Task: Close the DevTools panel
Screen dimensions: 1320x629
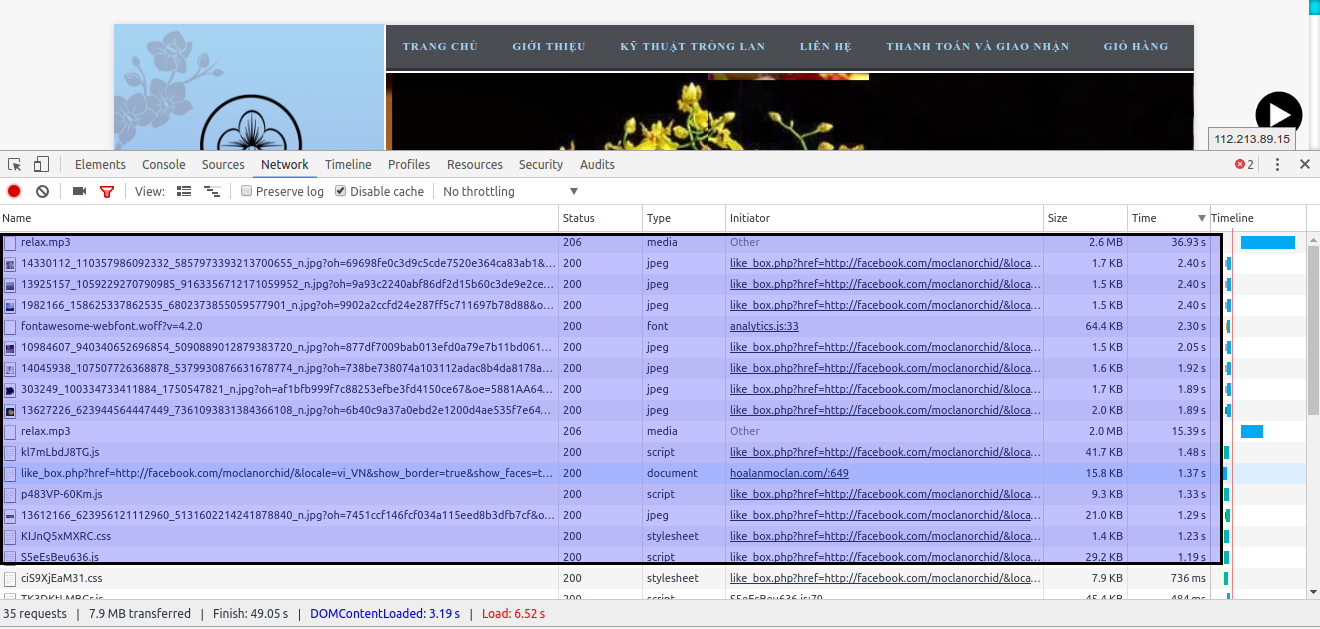Action: 1304,165
